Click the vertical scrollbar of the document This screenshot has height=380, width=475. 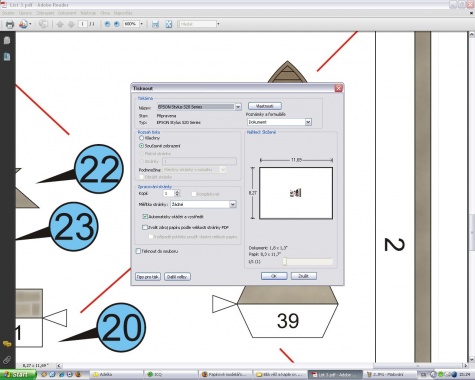472,232
